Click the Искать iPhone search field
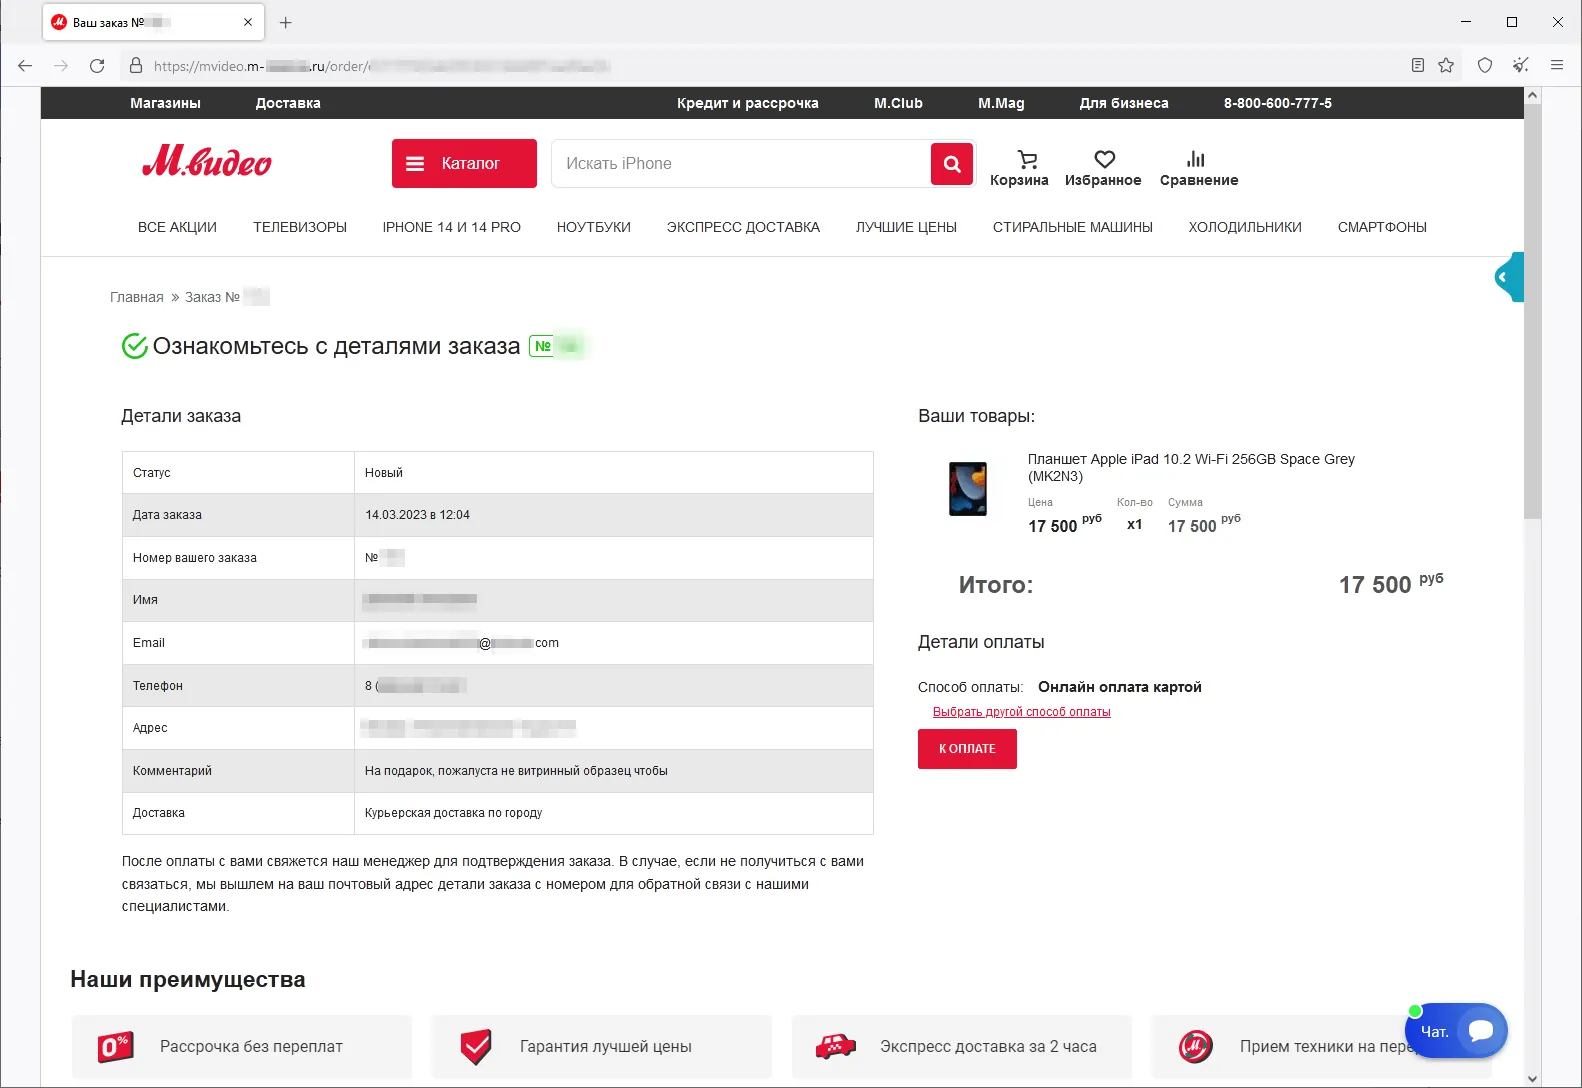 point(740,164)
